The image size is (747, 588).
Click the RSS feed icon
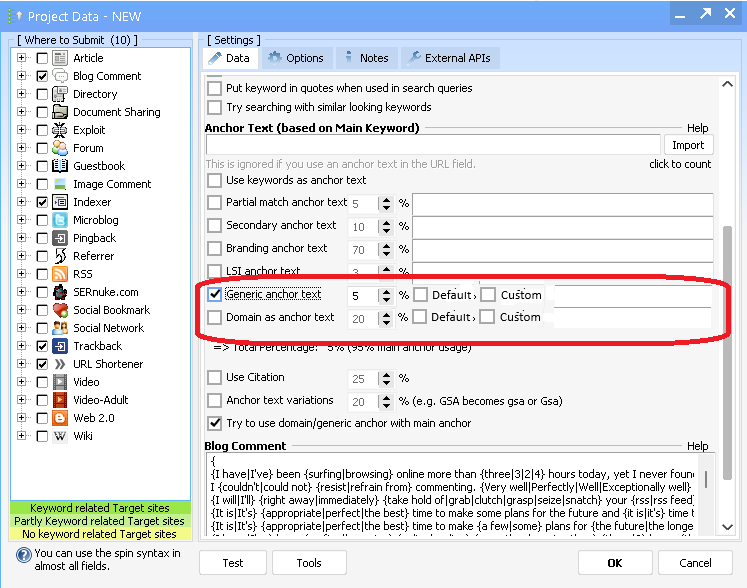[60, 274]
